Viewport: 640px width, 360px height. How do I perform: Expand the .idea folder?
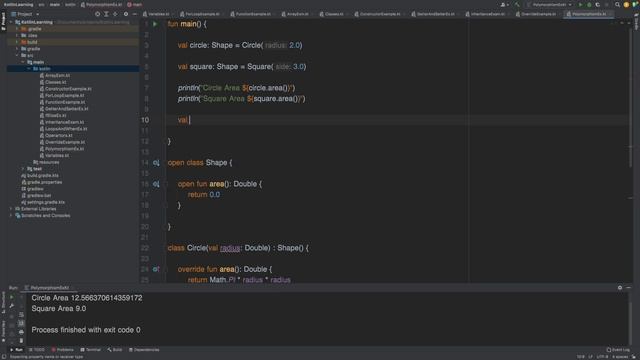click(17, 36)
